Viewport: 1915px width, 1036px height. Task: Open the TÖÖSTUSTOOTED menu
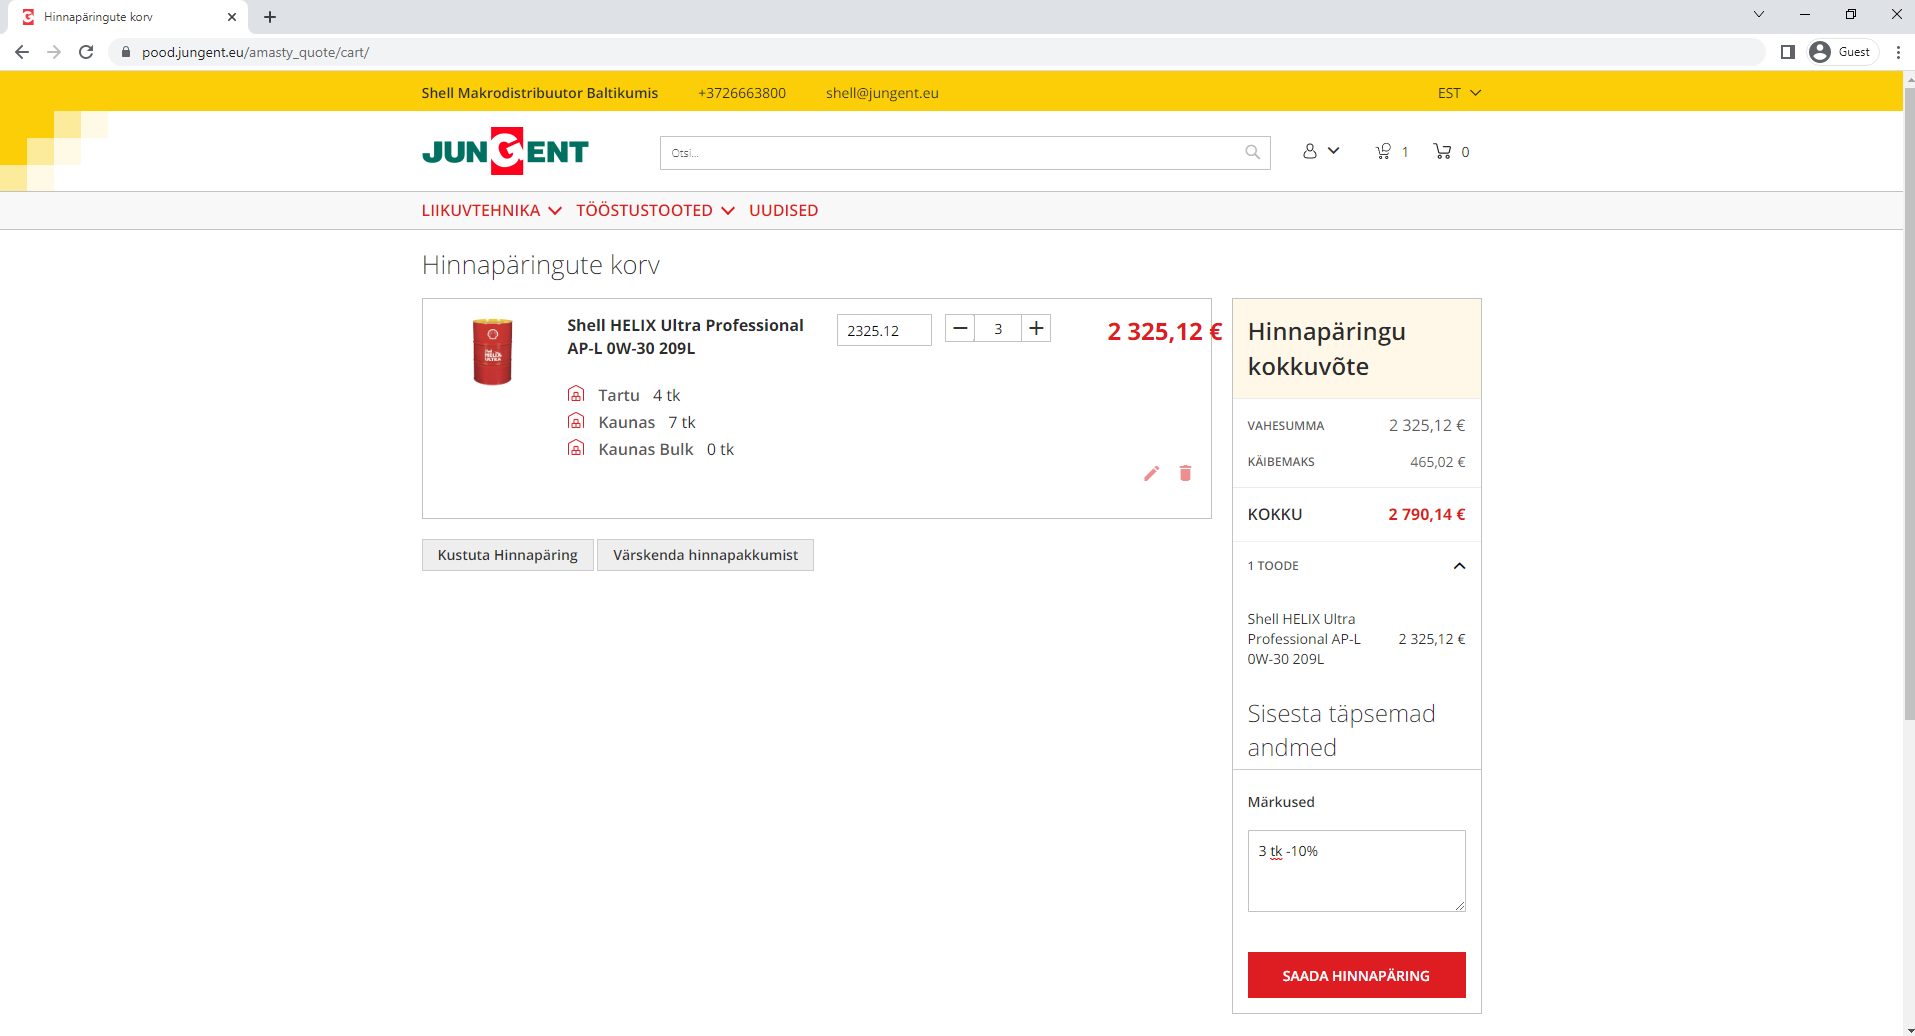[655, 210]
